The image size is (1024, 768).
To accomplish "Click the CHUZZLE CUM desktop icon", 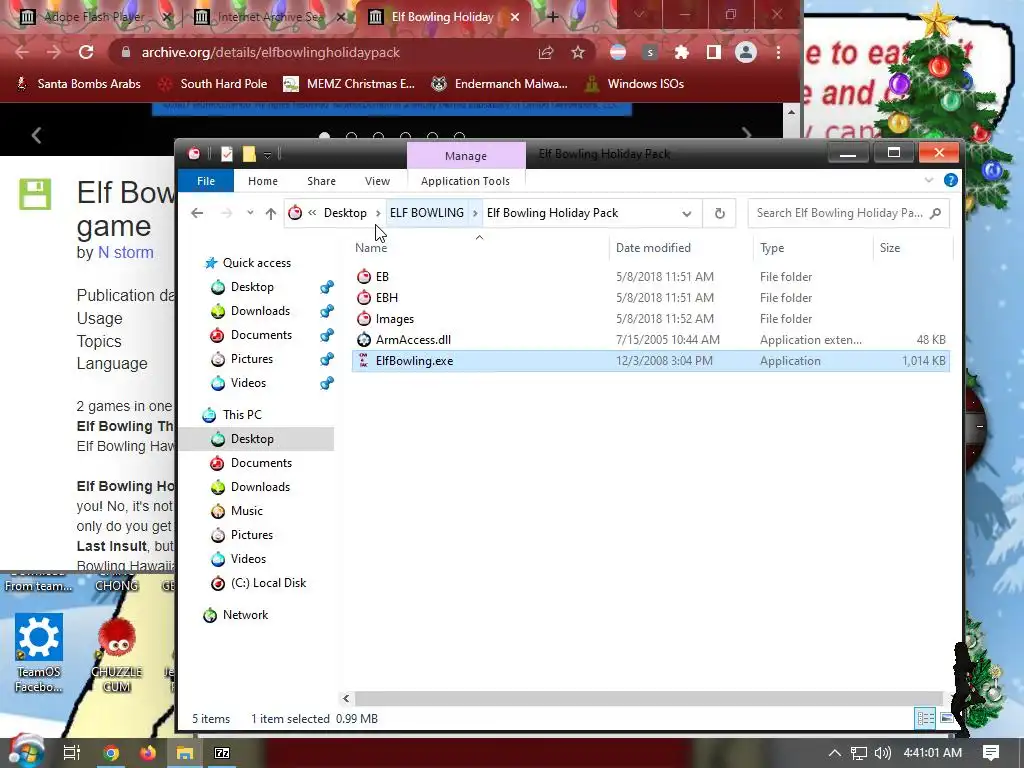I will click(116, 654).
